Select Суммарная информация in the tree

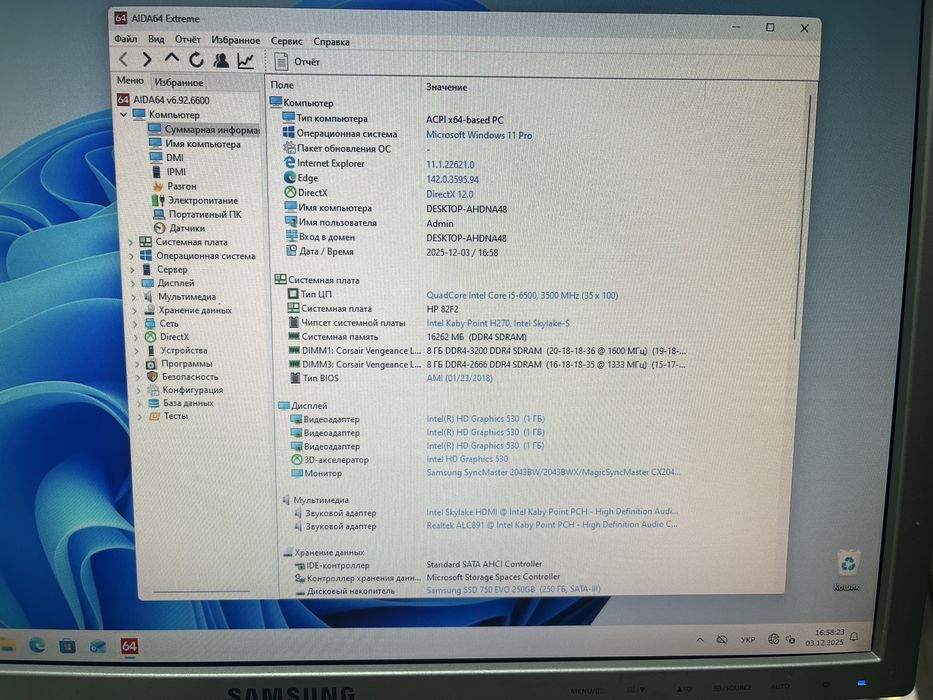[203, 129]
